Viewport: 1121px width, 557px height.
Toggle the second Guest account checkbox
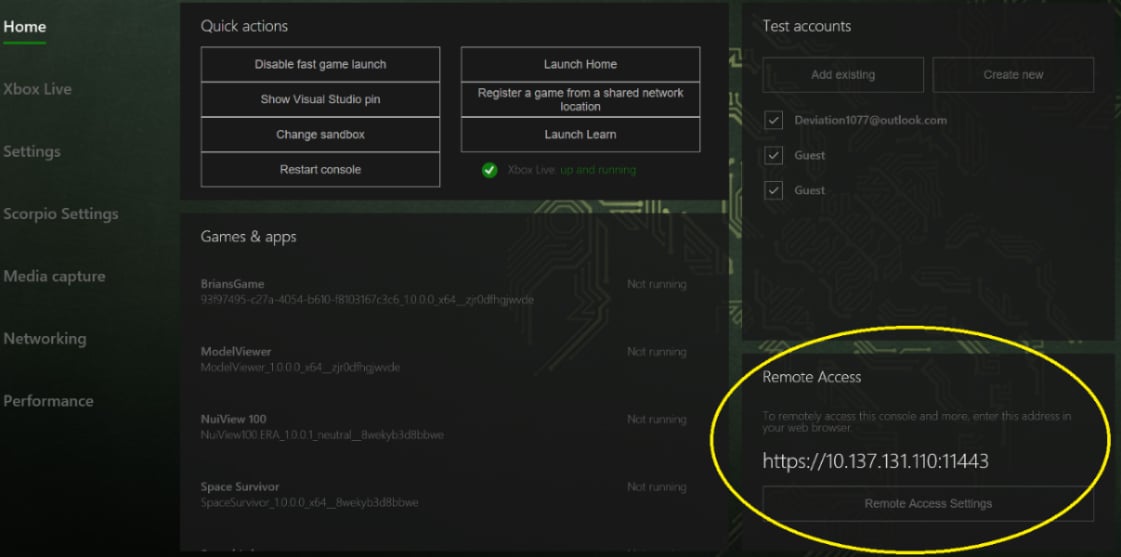[x=774, y=190]
